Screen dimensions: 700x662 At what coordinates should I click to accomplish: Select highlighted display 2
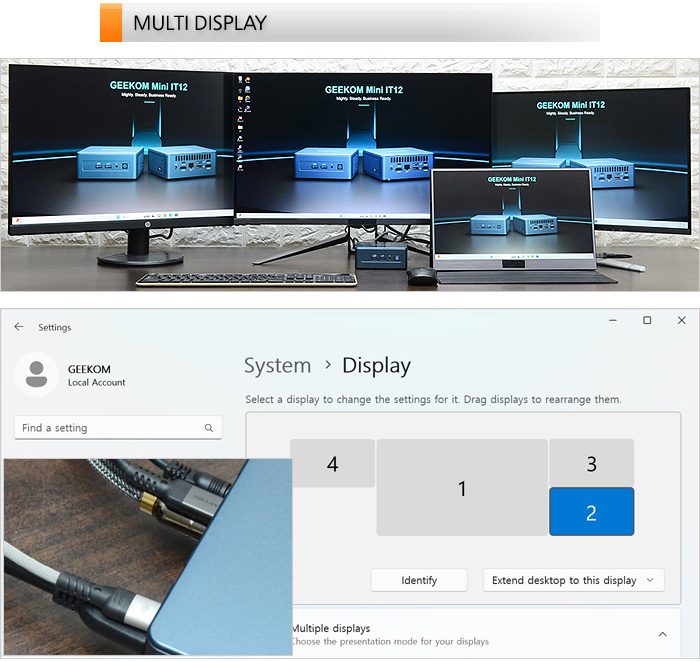(592, 512)
